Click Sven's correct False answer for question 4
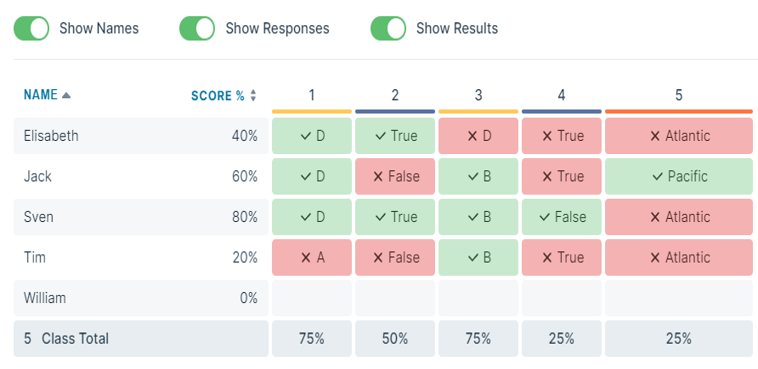Viewport: 758px width, 369px height. (561, 217)
